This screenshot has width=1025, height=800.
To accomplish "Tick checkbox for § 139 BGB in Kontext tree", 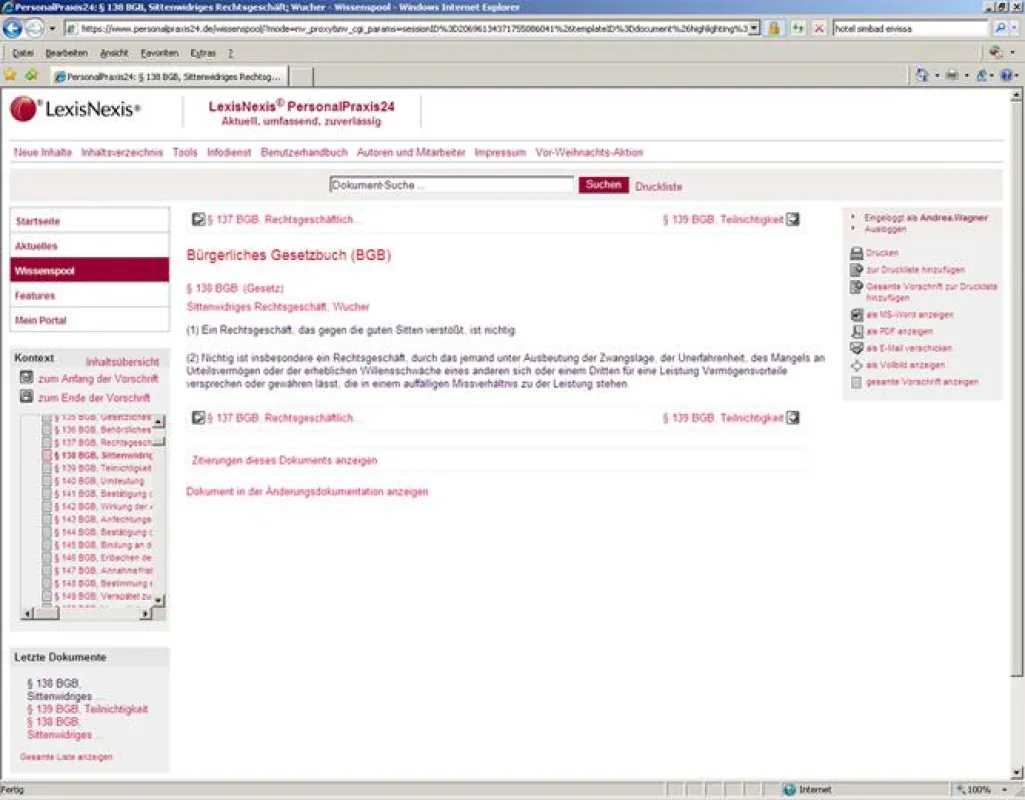I will pyautogui.click(x=46, y=468).
